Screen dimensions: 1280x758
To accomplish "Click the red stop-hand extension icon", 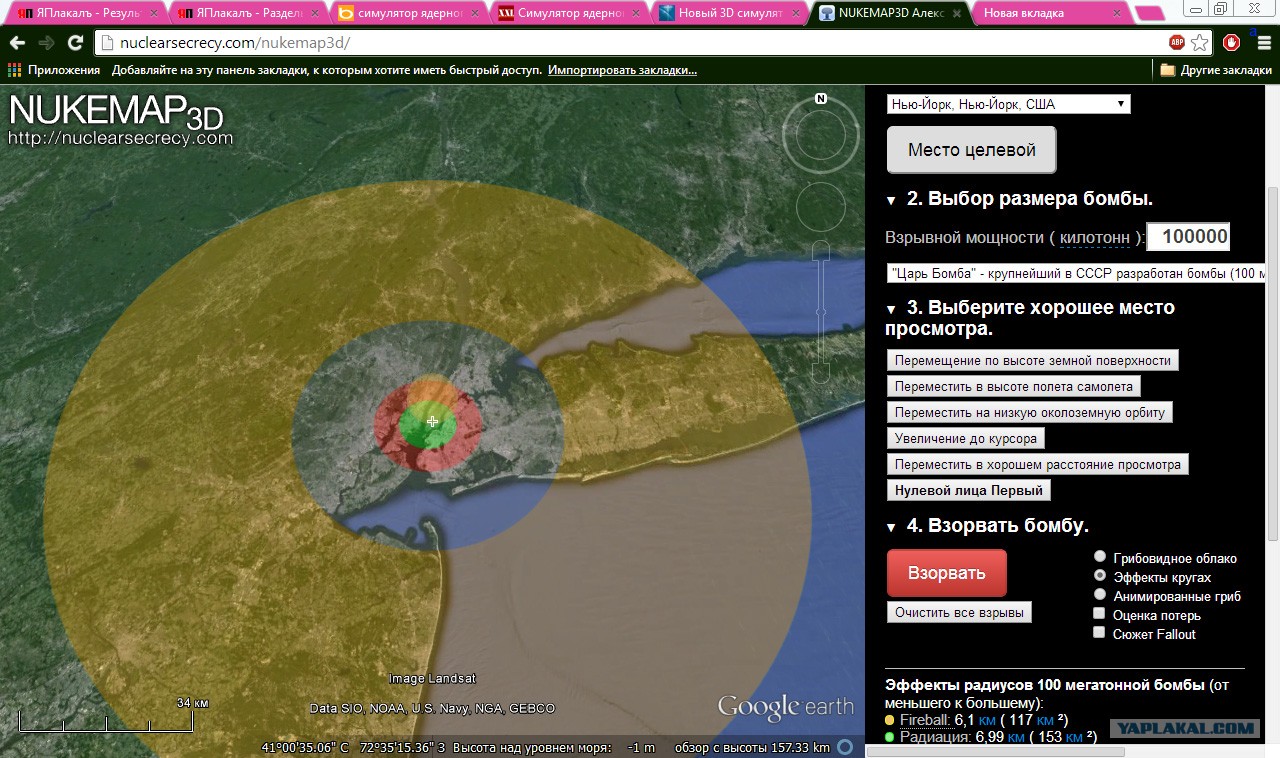I will 1231,43.
